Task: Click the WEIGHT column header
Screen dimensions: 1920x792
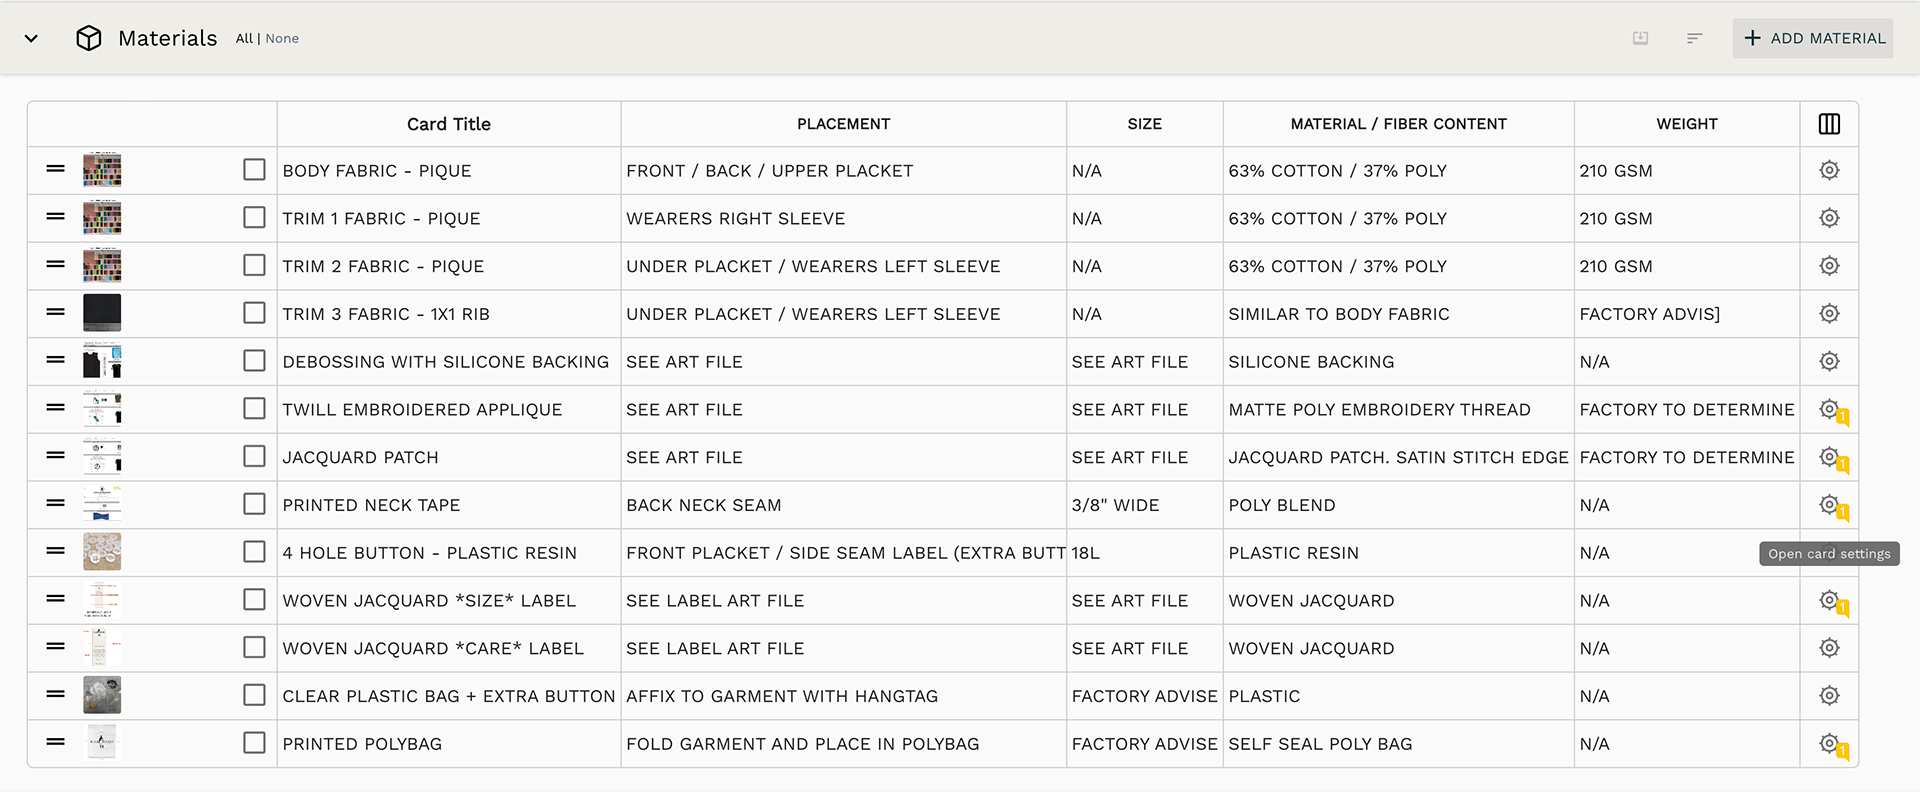Action: (1687, 124)
